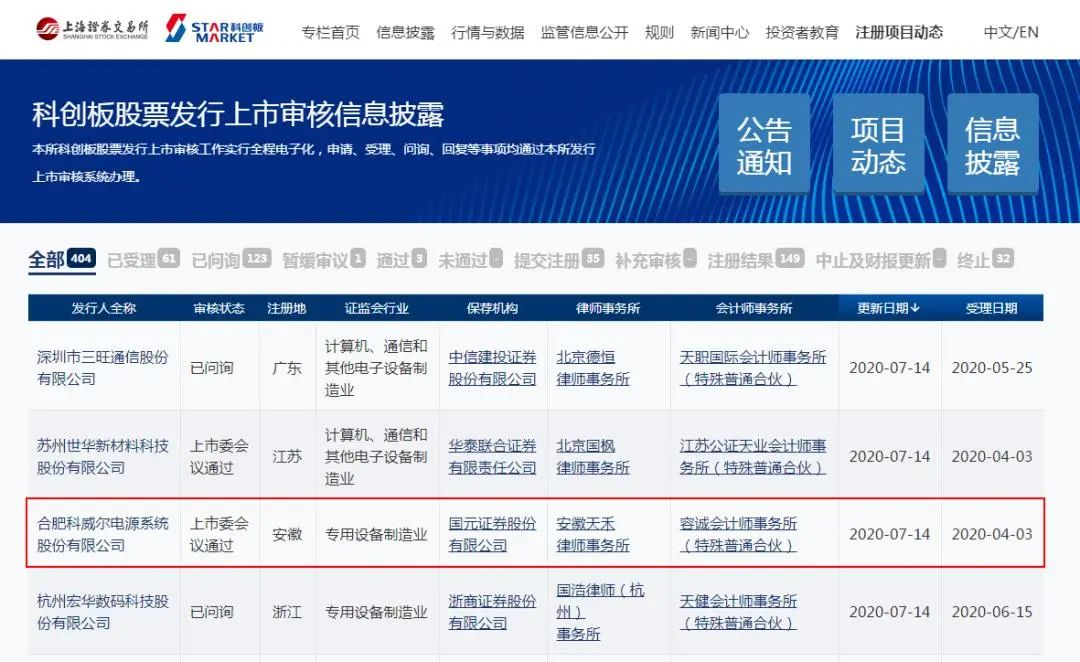Open 安徽天禾律师事务所 link
This screenshot has width=1080, height=662.
coord(593,535)
